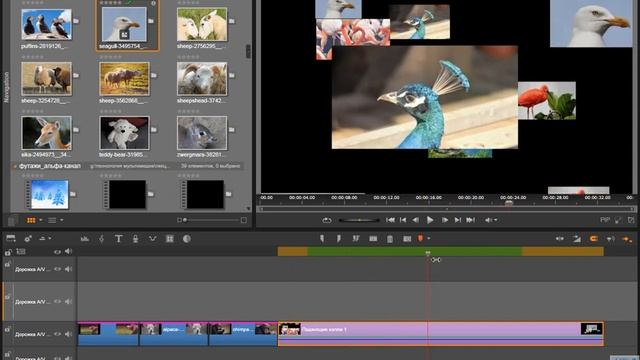
Task: Mute the first A/V track speaker
Action: (68, 269)
